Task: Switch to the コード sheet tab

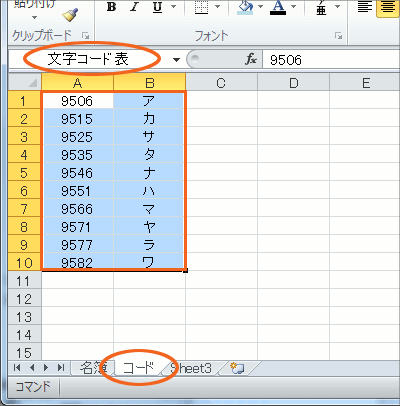Action: (138, 368)
